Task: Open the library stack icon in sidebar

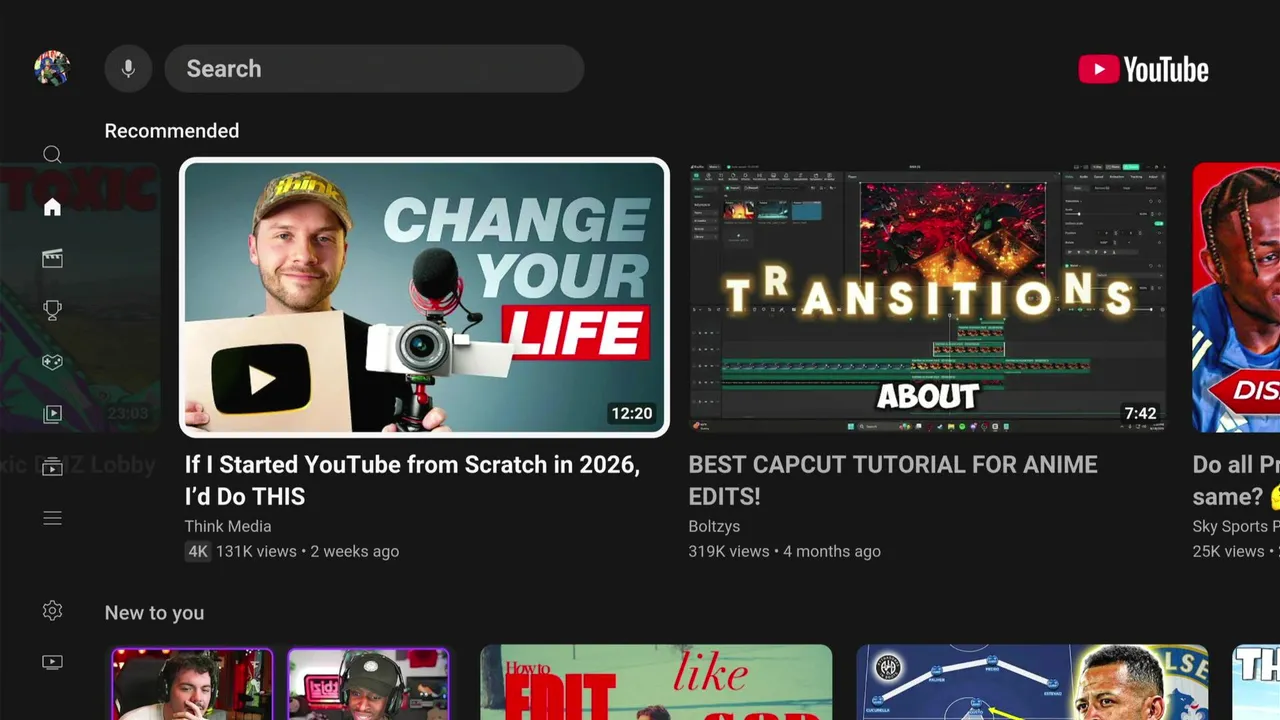Action: pos(52,466)
